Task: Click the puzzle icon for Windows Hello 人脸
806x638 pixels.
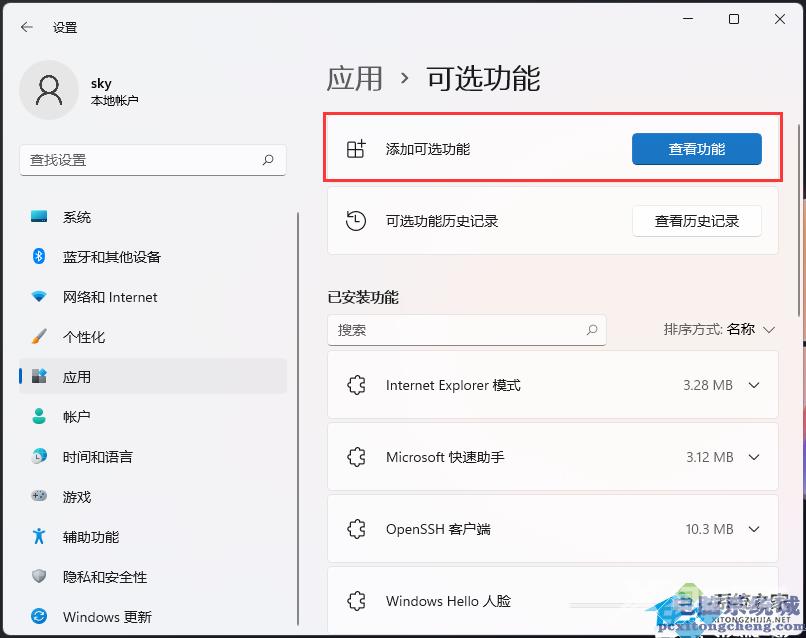Action: 356,601
